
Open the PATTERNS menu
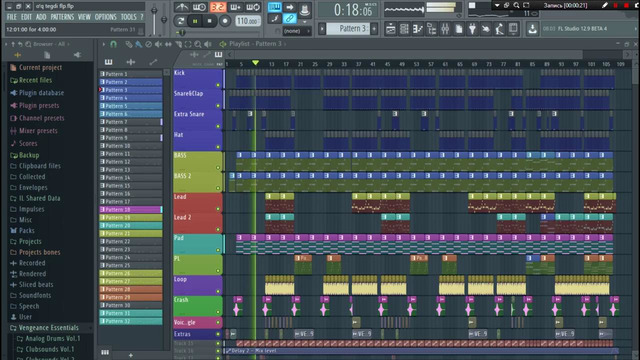pos(62,17)
